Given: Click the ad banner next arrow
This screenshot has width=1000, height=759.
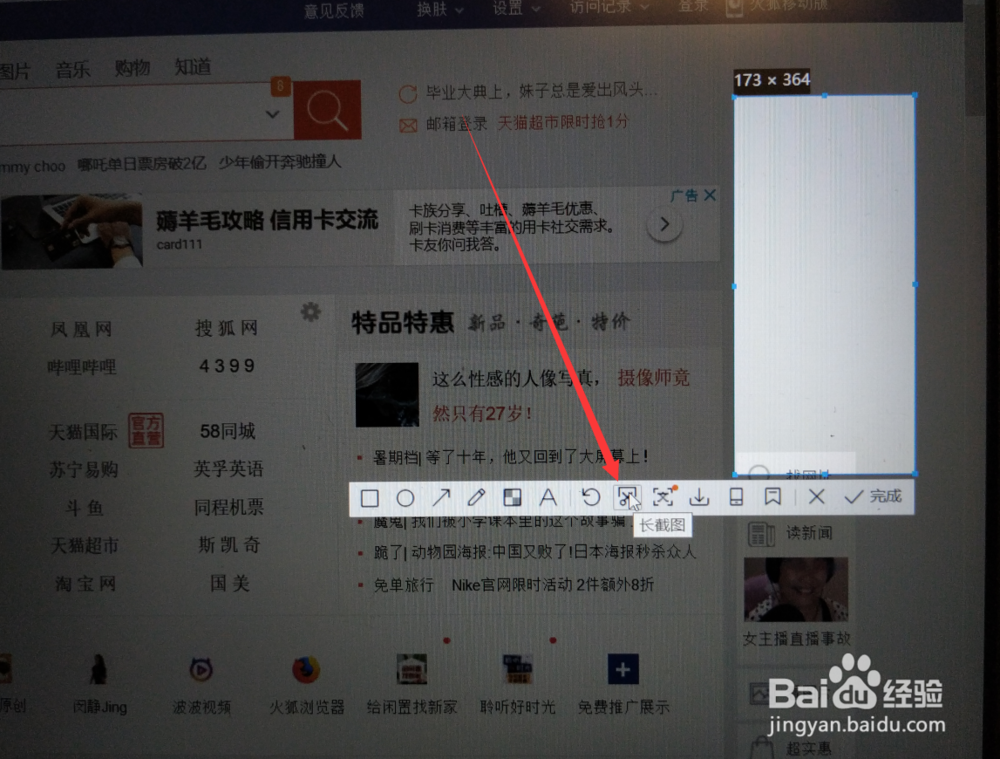Looking at the screenshot, I should (665, 225).
